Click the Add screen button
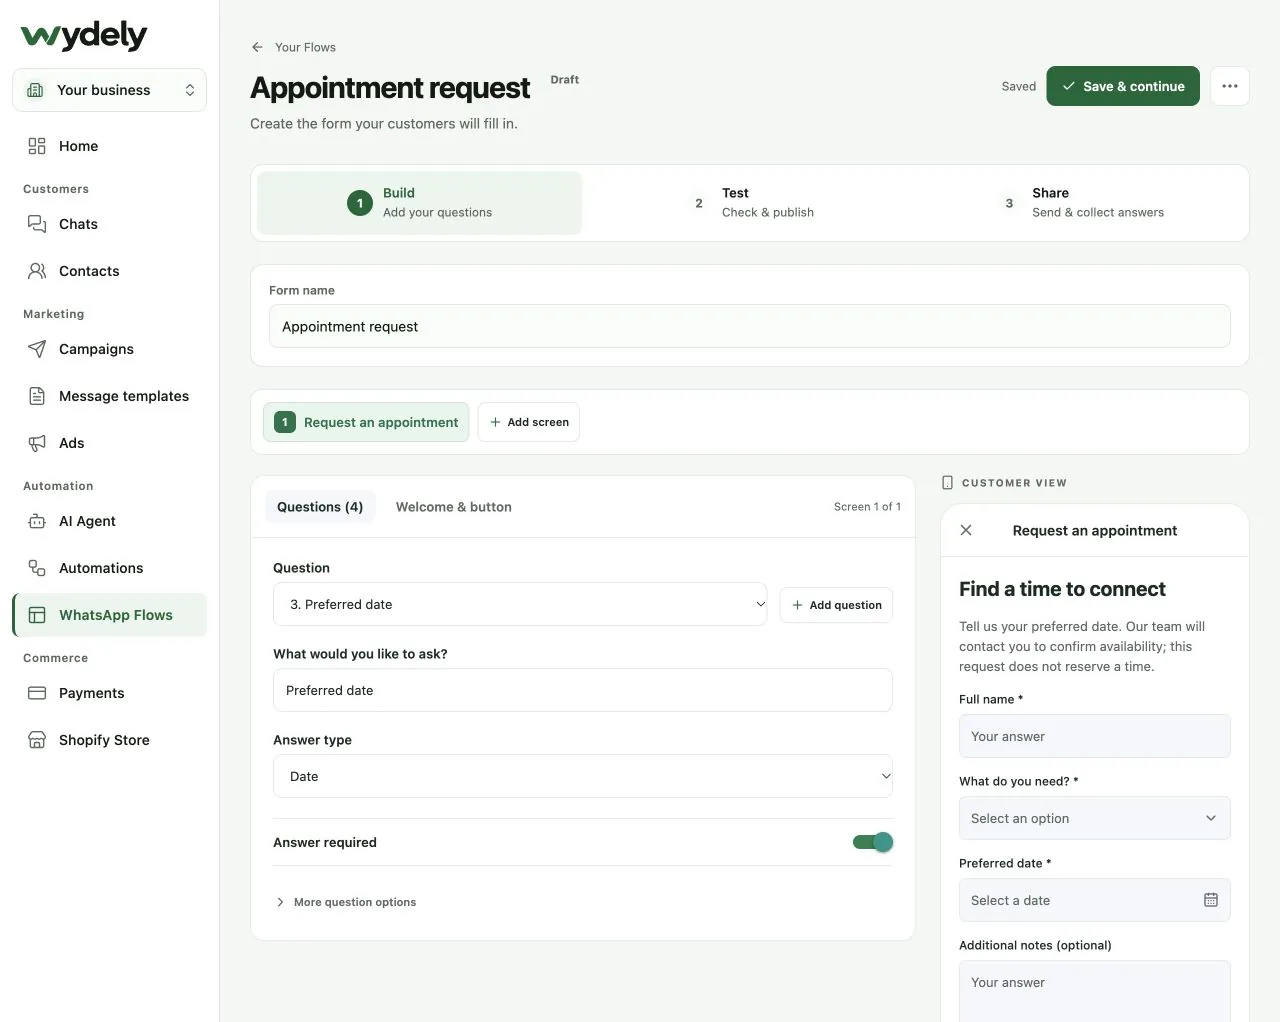This screenshot has width=1280, height=1022. click(x=529, y=422)
